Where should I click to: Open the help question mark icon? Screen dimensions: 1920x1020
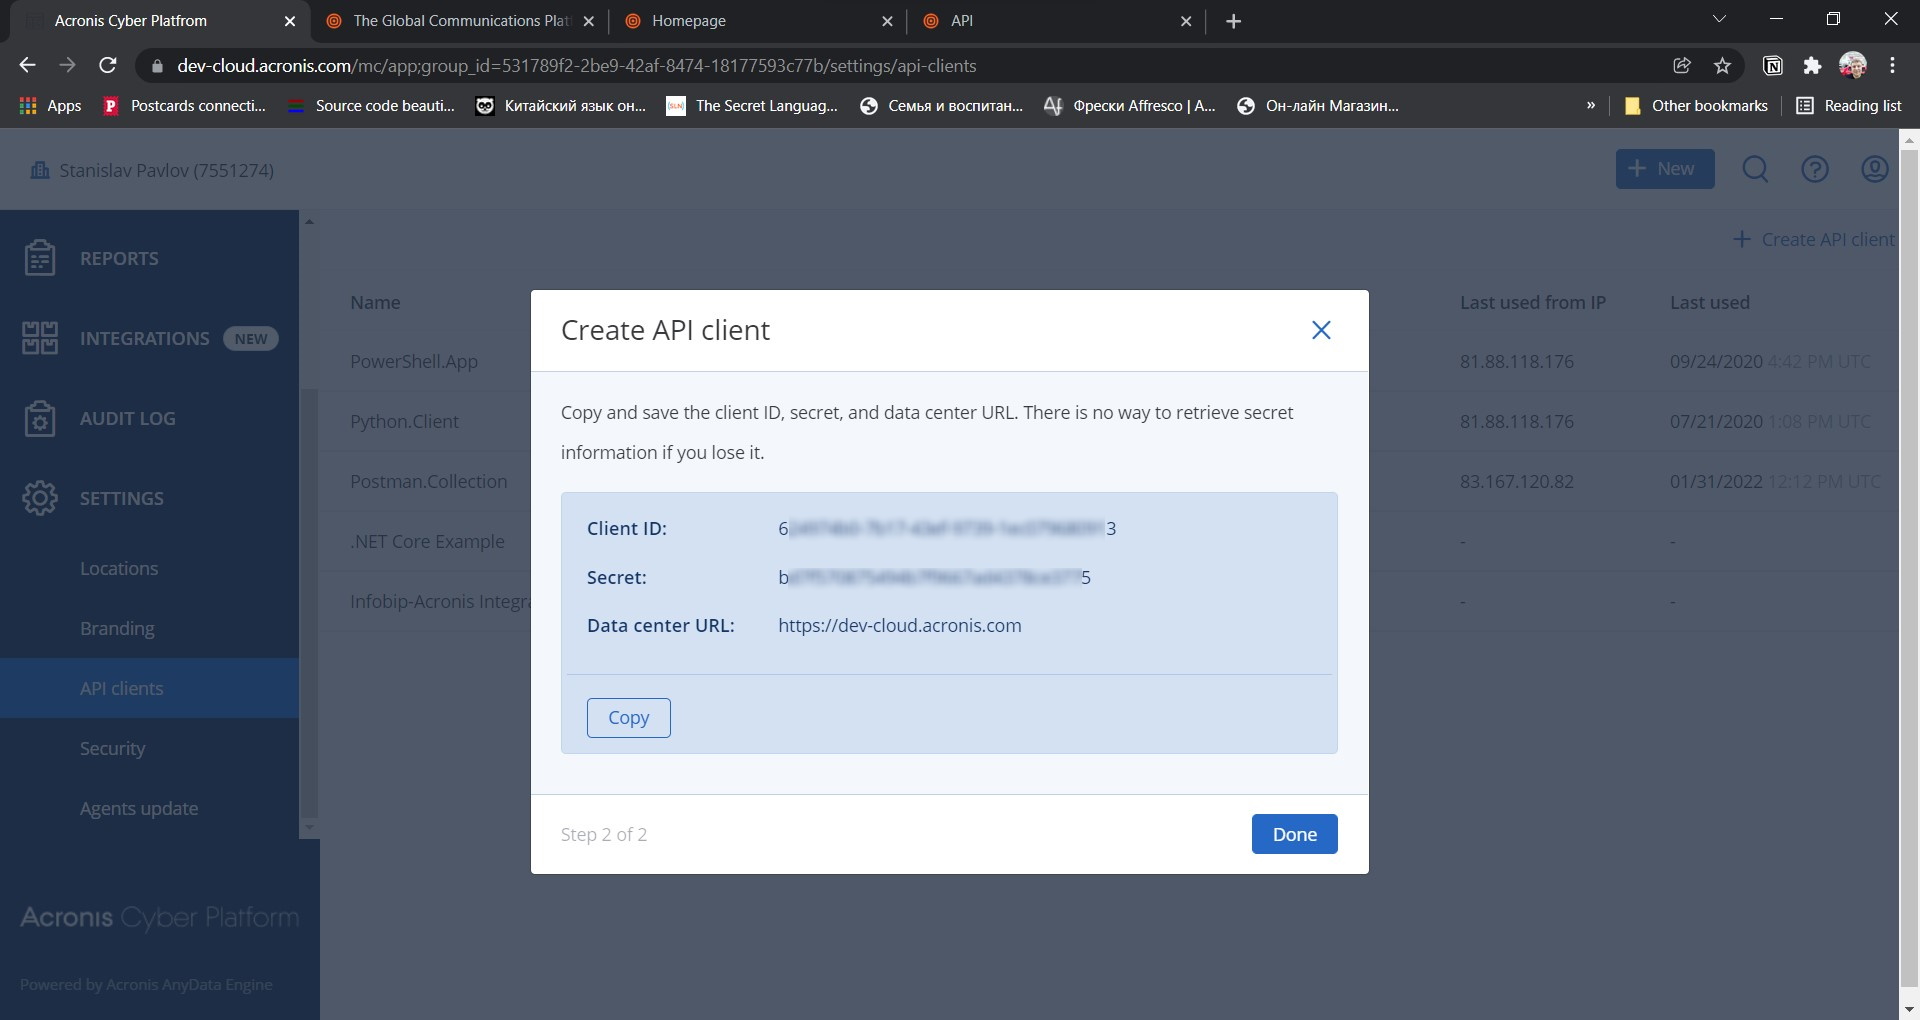(1815, 169)
